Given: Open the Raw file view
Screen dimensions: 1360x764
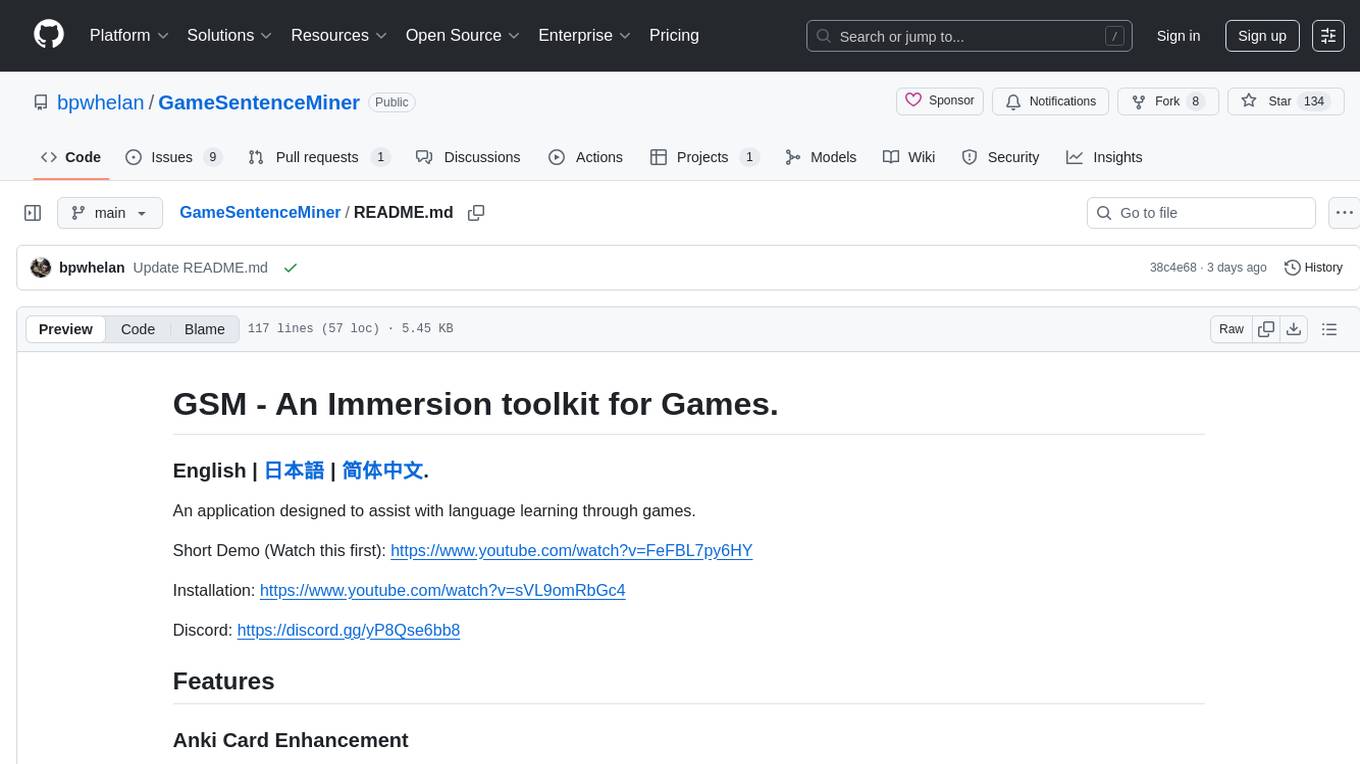Looking at the screenshot, I should 1231,329.
